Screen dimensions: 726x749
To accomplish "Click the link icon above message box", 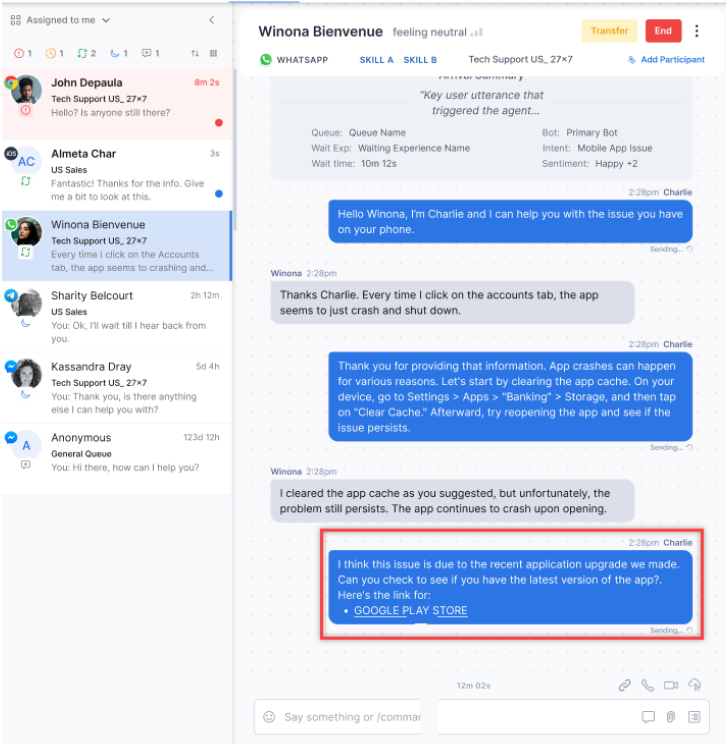I will coord(624,685).
